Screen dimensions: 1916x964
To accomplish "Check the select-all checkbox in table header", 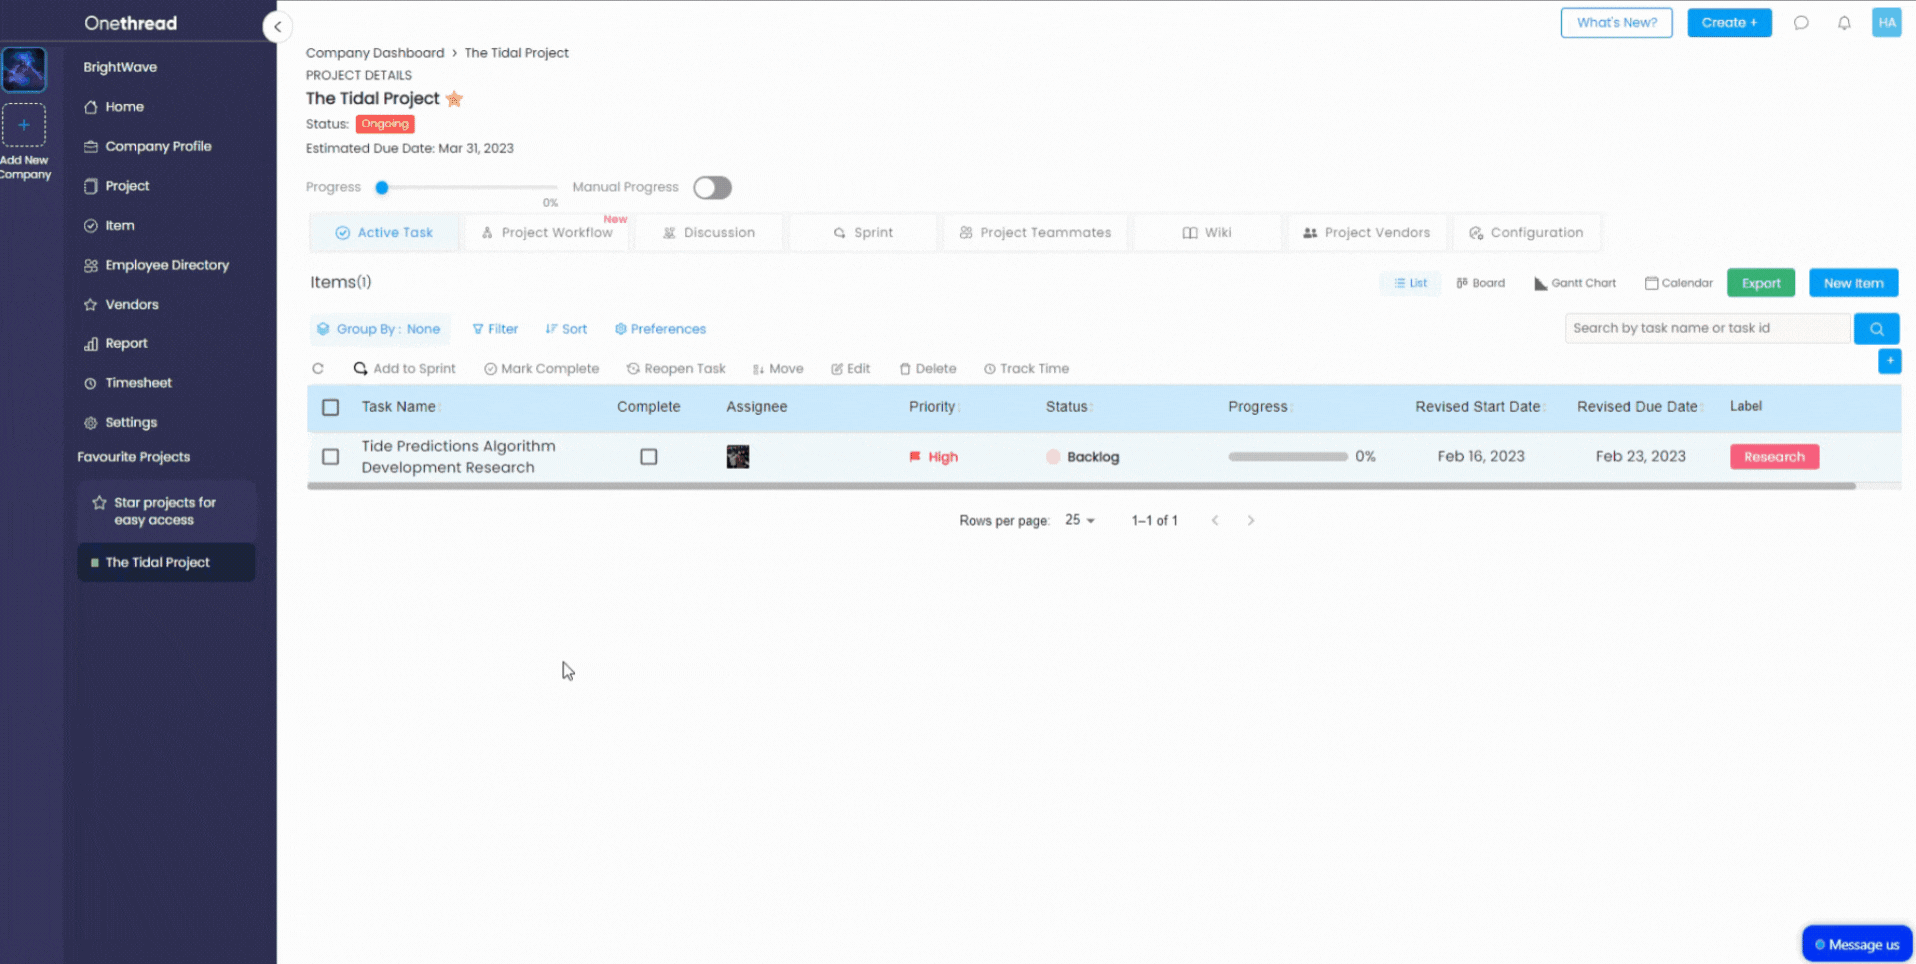I will point(330,407).
